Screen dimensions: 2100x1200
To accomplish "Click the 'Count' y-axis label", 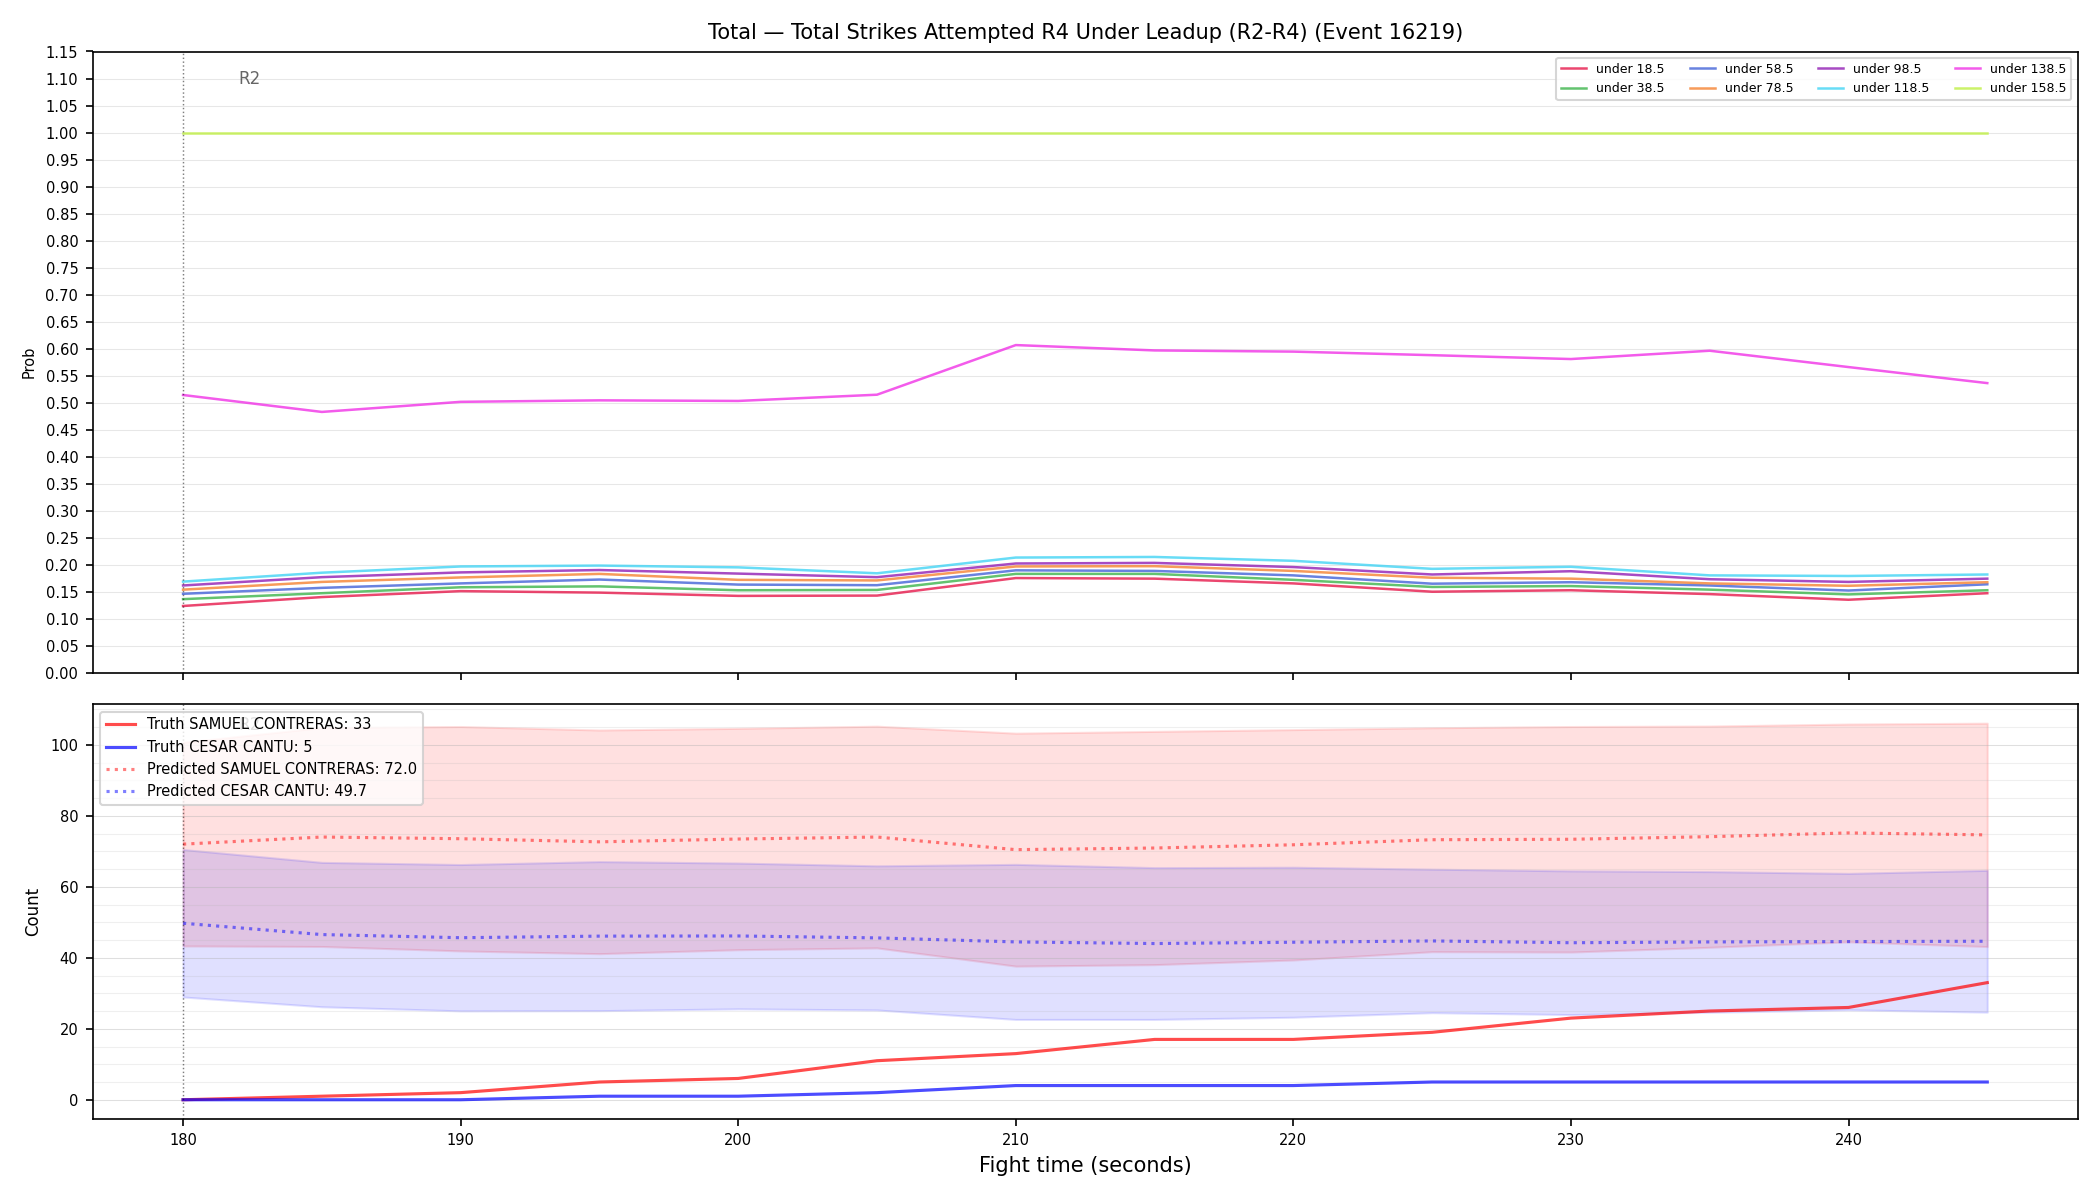I will pyautogui.click(x=32, y=912).
